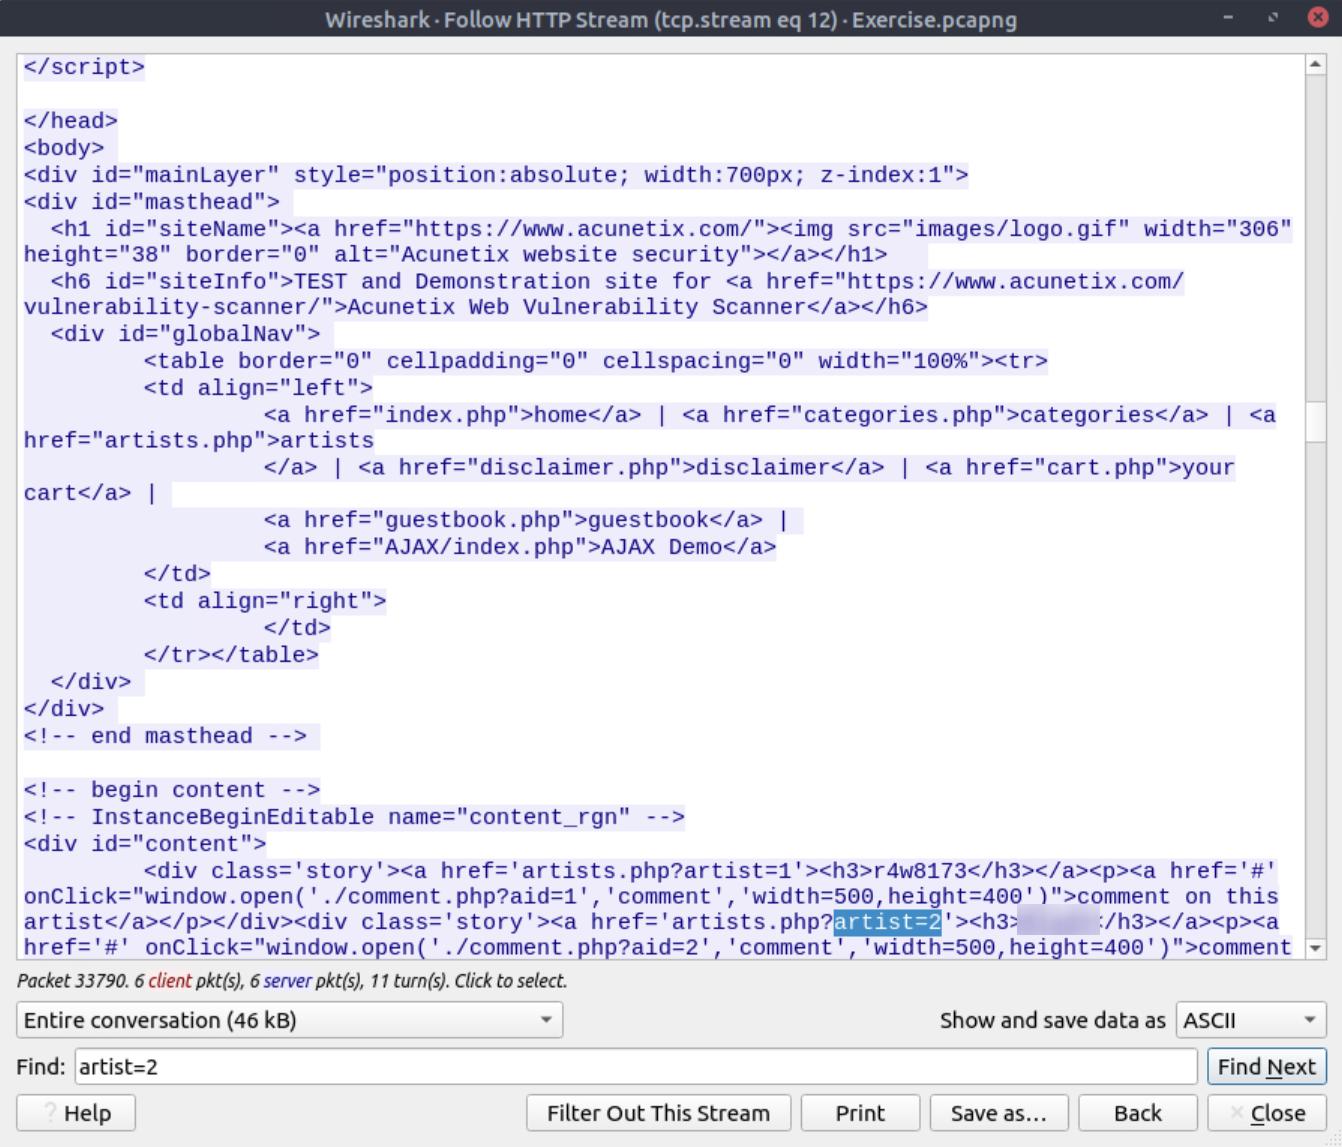1342x1147 pixels.
Task: Click the blue "server" text in the packet summary
Action: 287,981
